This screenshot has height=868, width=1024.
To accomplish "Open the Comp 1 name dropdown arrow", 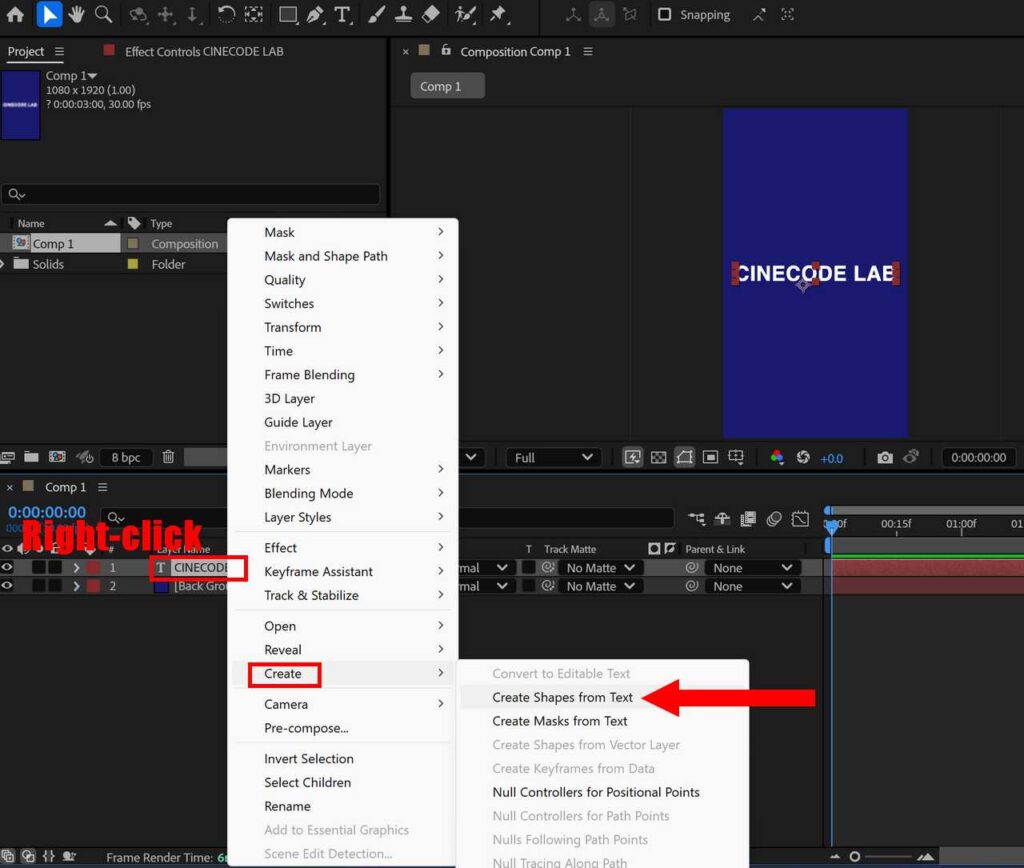I will click(x=92, y=76).
